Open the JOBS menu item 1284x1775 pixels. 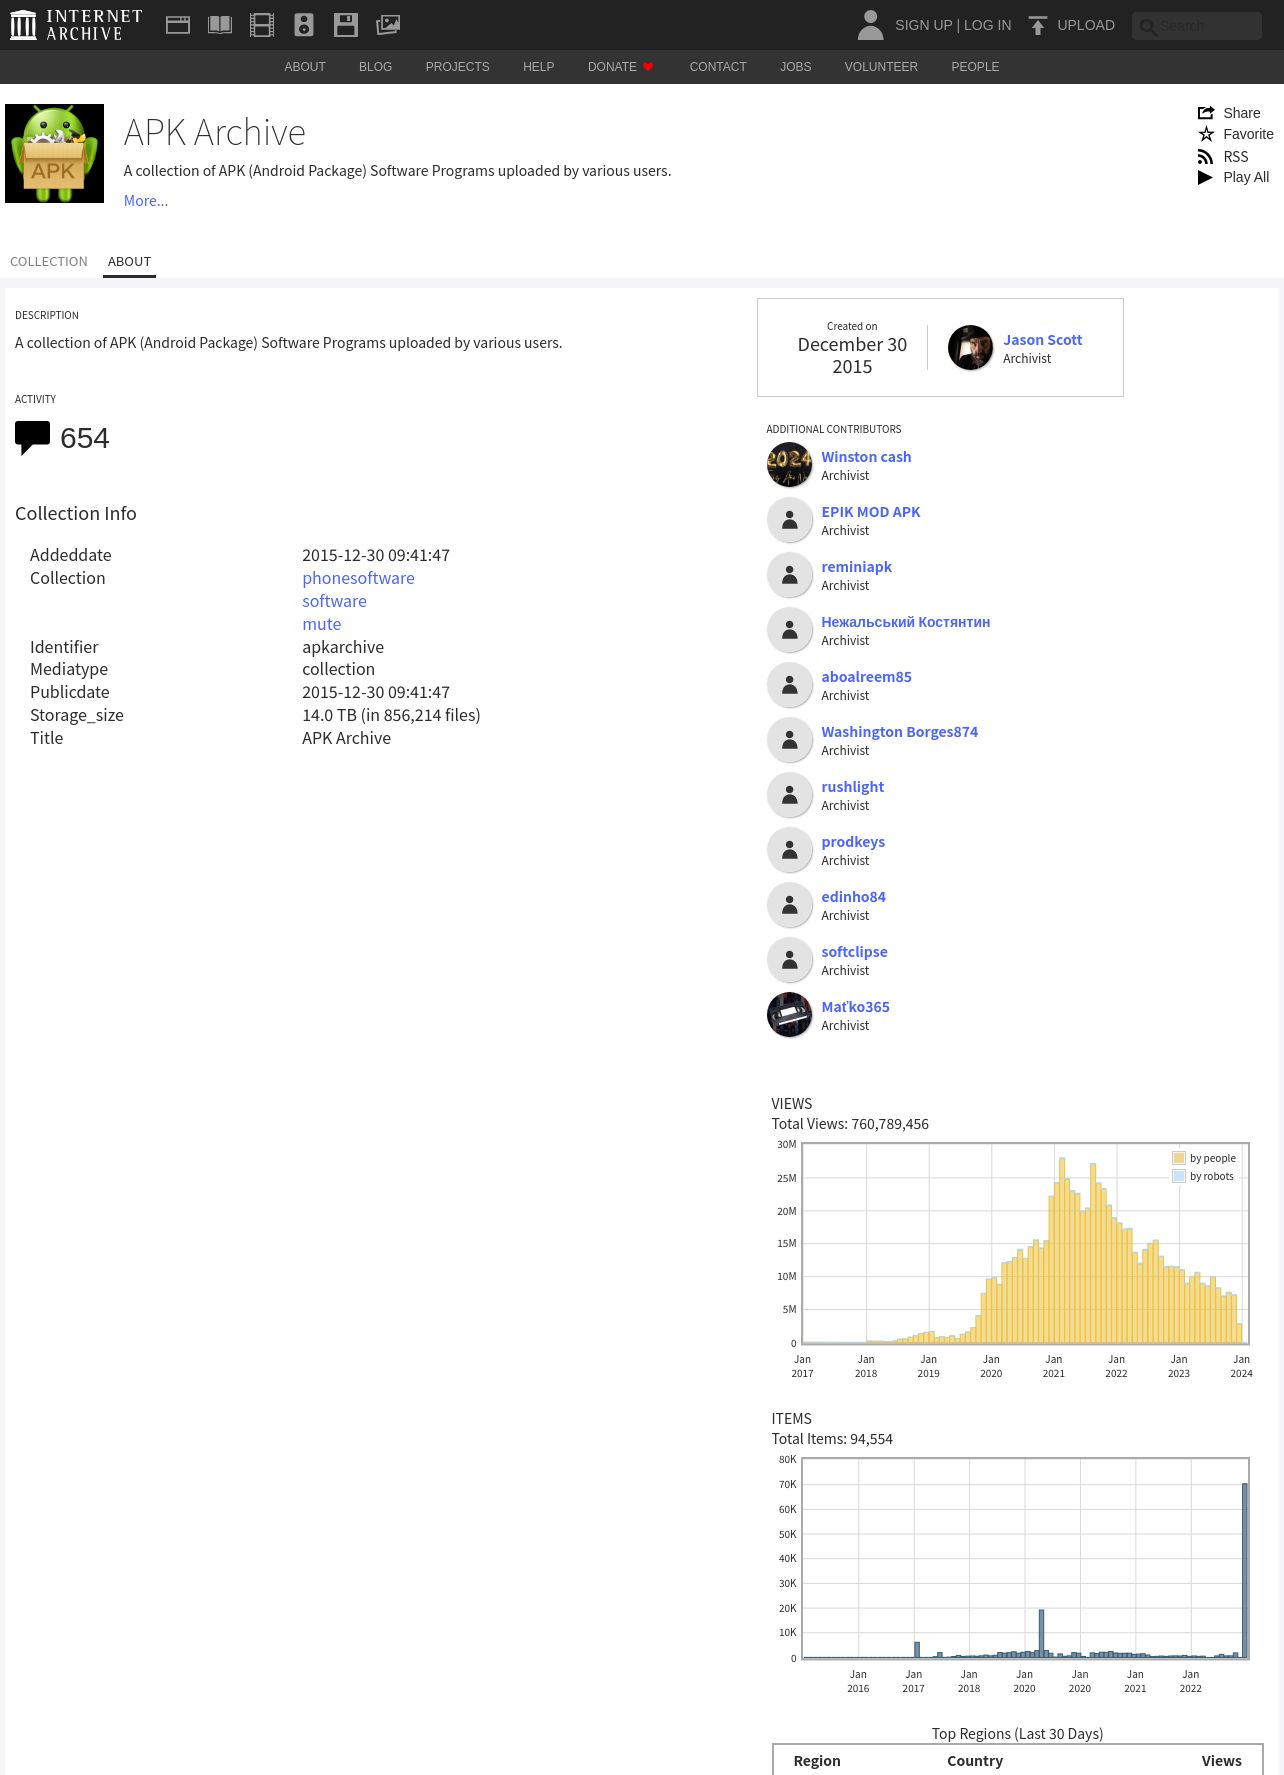(795, 67)
